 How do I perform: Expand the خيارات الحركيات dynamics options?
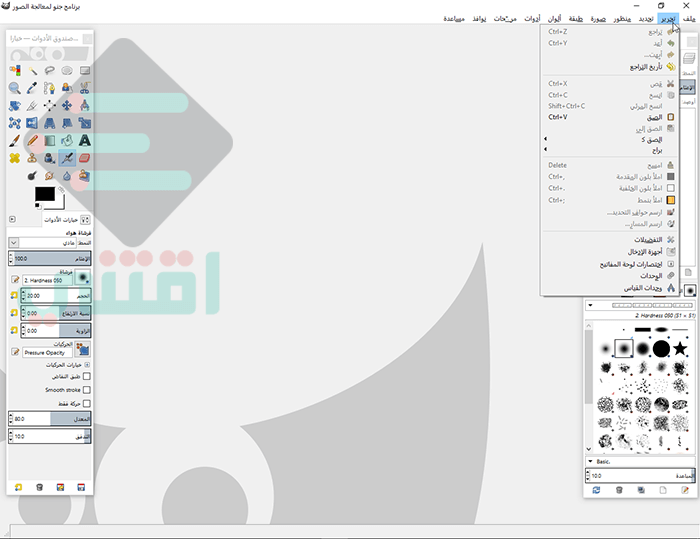(x=87, y=365)
